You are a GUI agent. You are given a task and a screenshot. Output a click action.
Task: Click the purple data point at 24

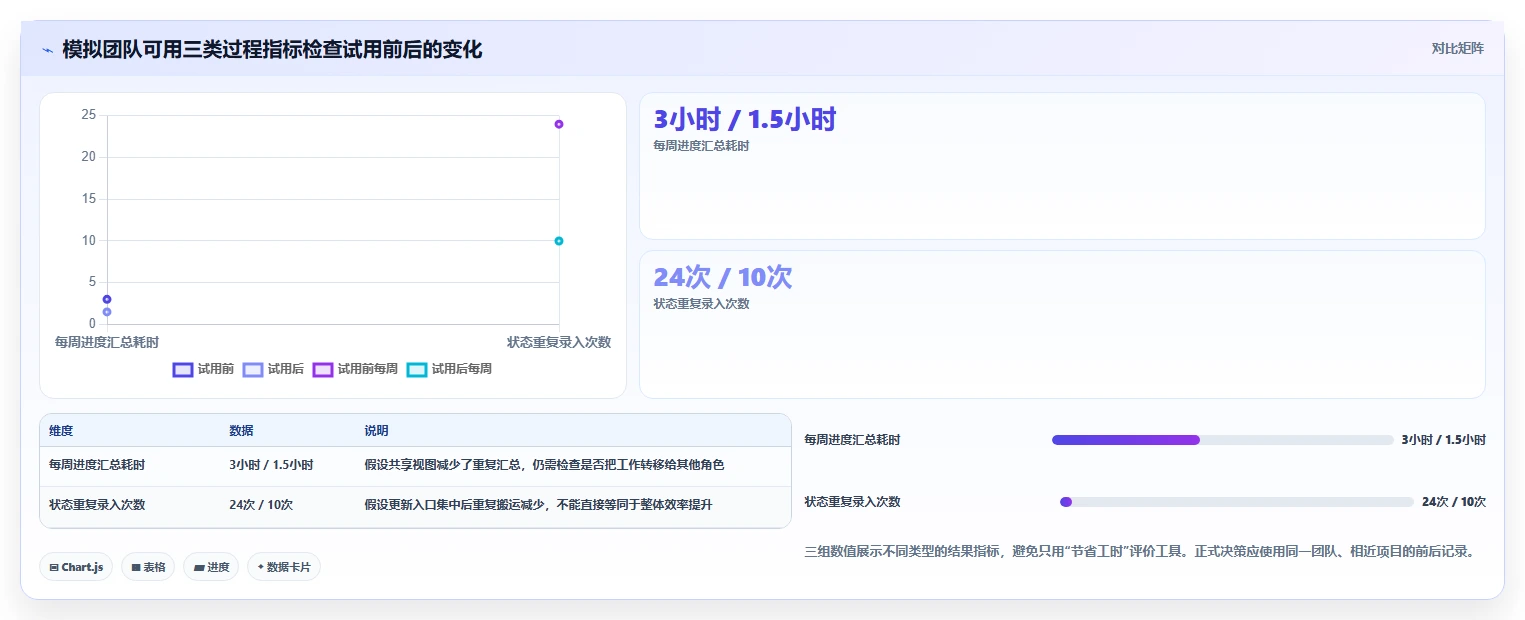click(x=559, y=124)
